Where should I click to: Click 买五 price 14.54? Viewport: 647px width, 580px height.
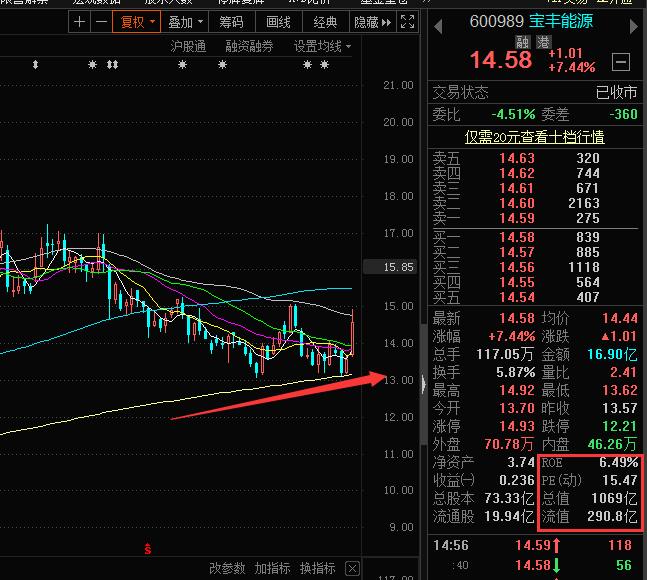pos(517,297)
